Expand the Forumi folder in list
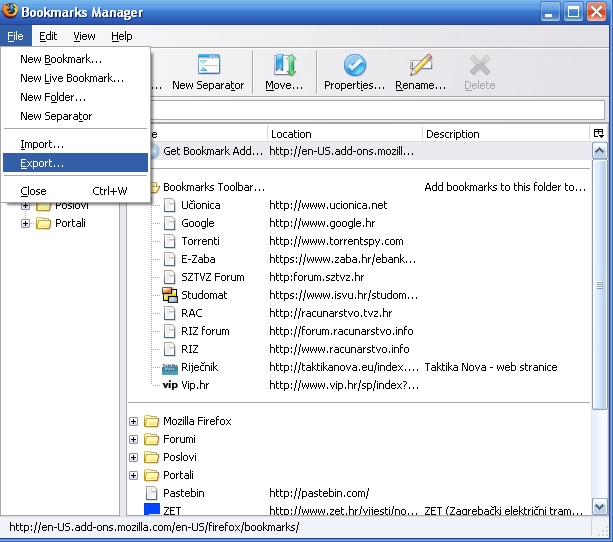 (x=133, y=439)
